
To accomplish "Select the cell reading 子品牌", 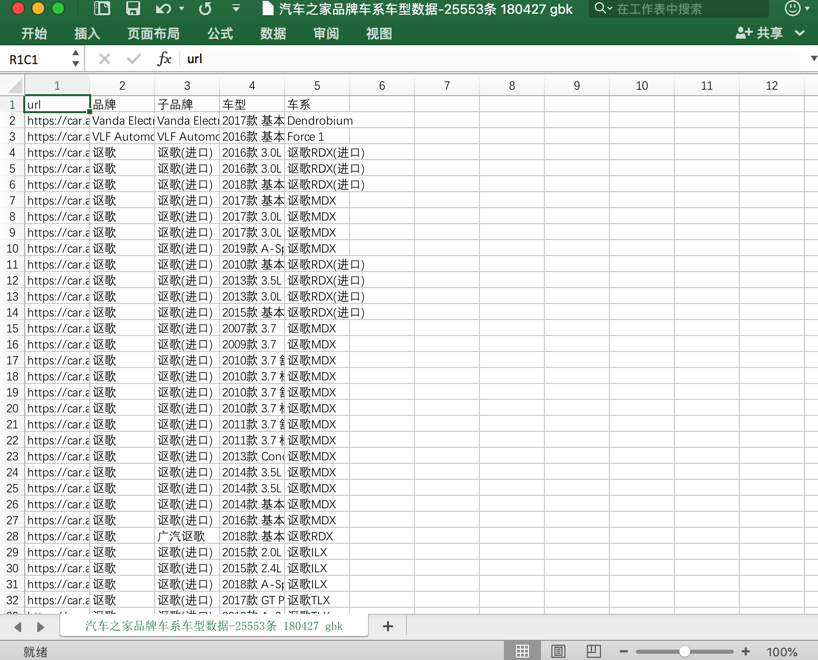I will (x=187, y=104).
